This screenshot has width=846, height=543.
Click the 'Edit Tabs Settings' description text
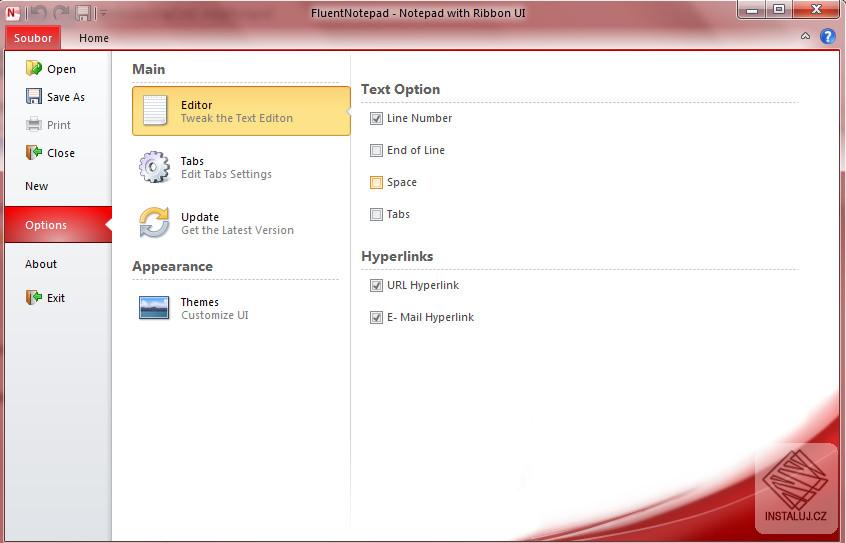click(x=226, y=174)
